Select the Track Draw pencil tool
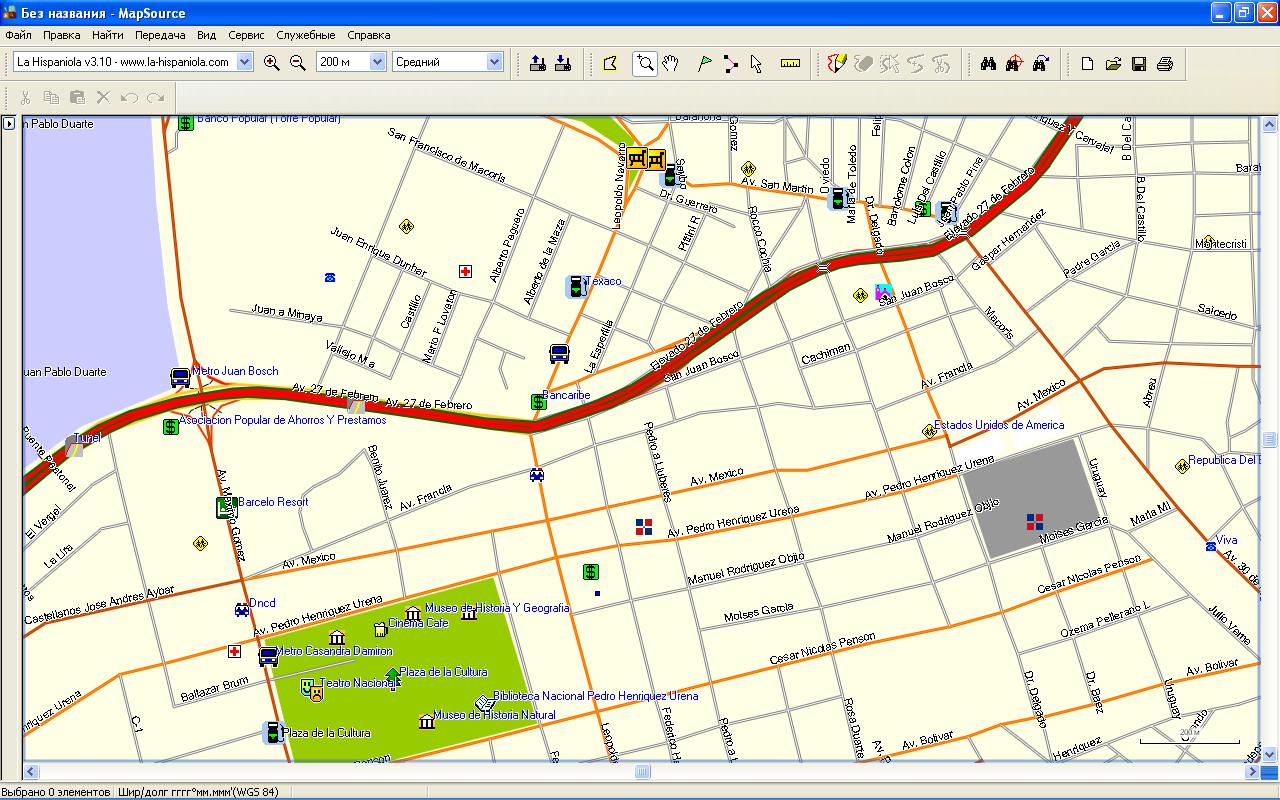The width and height of the screenshot is (1280, 800). [x=837, y=64]
